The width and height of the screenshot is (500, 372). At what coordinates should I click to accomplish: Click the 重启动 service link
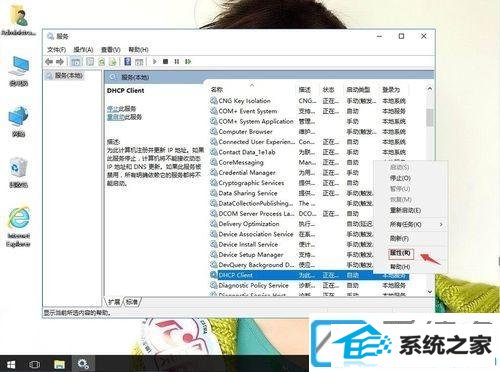point(115,117)
